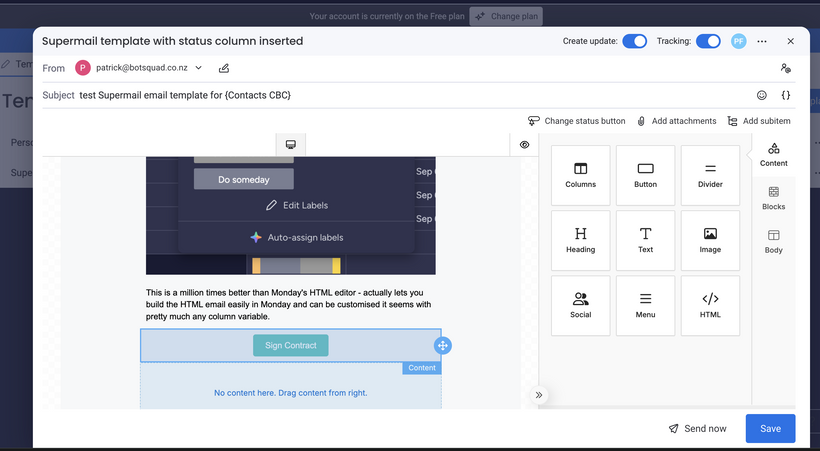
Task: Open the three-dot more options menu
Action: (x=762, y=41)
